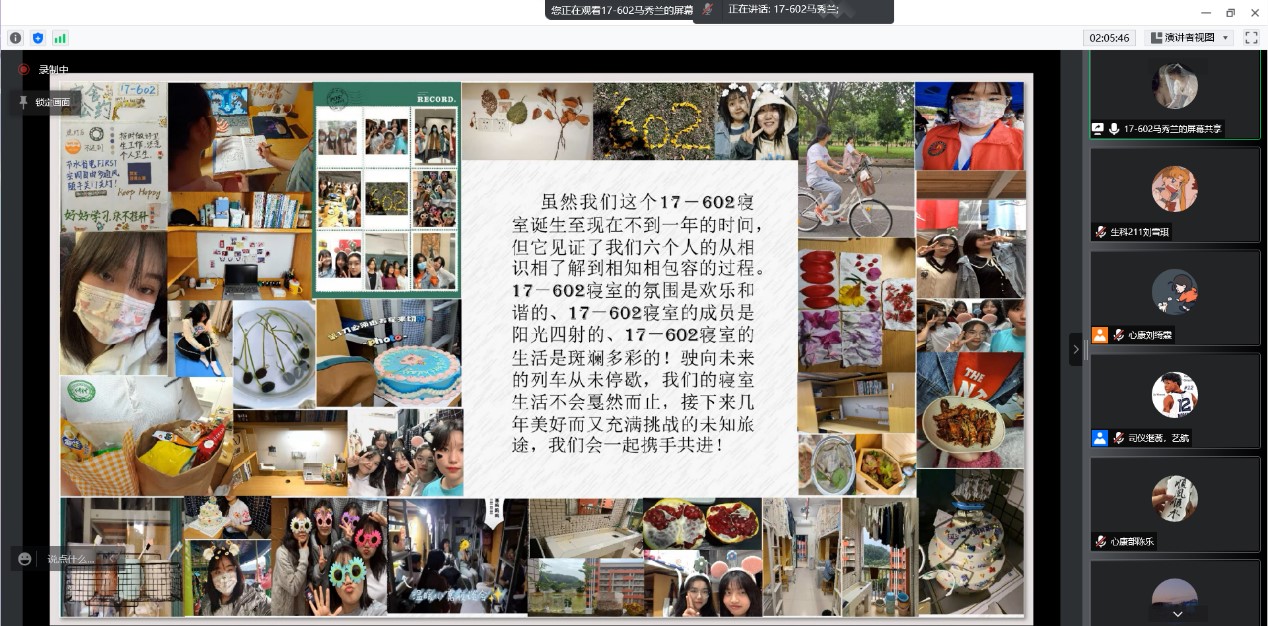This screenshot has height=626, width=1268.
Task: Select the 17-602马秀兰 screen share video tile
Action: pyautogui.click(x=1174, y=92)
